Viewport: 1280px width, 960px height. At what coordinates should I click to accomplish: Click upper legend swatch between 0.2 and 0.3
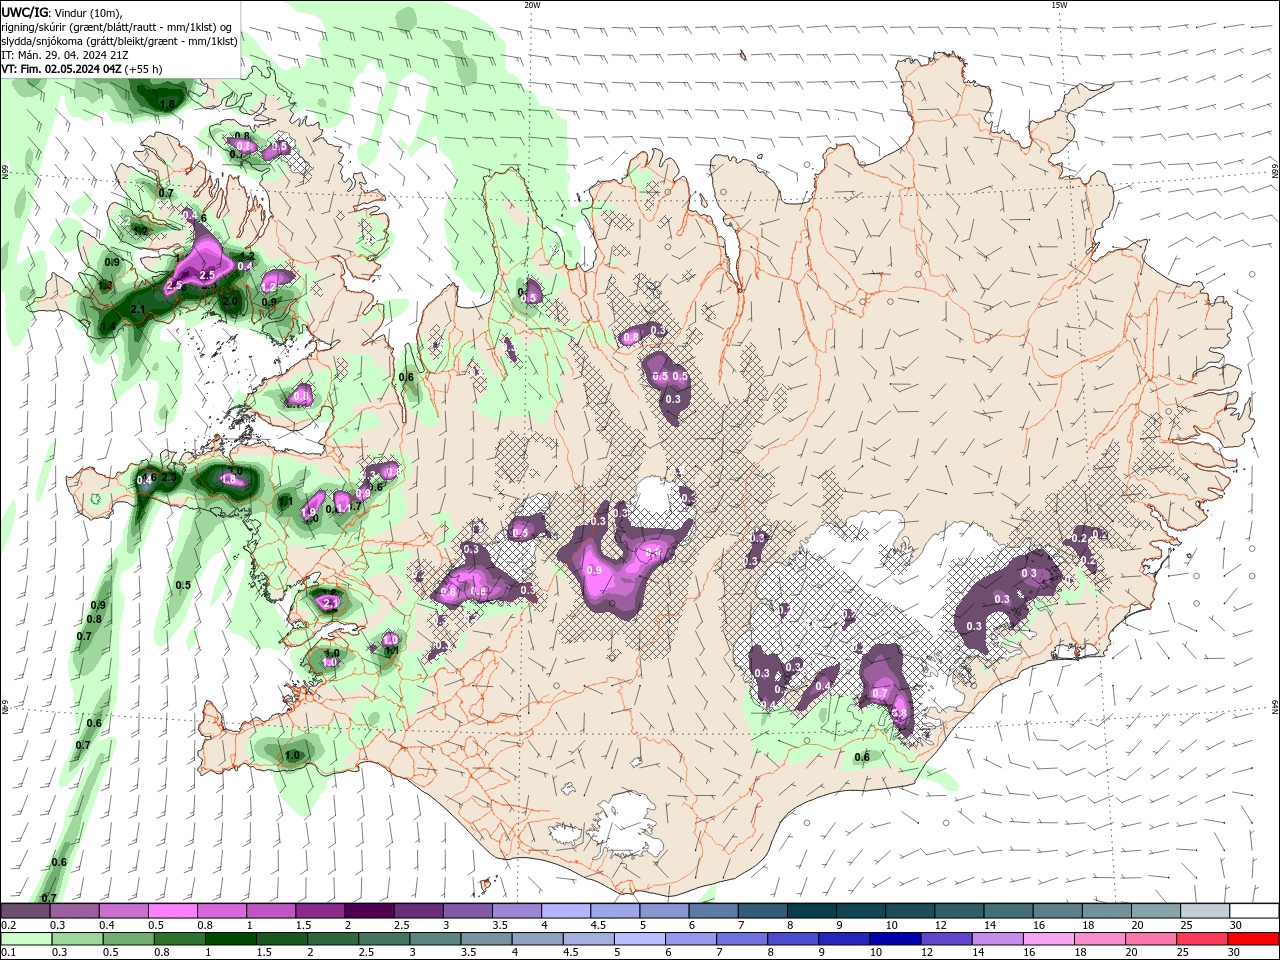pyautogui.click(x=25, y=911)
